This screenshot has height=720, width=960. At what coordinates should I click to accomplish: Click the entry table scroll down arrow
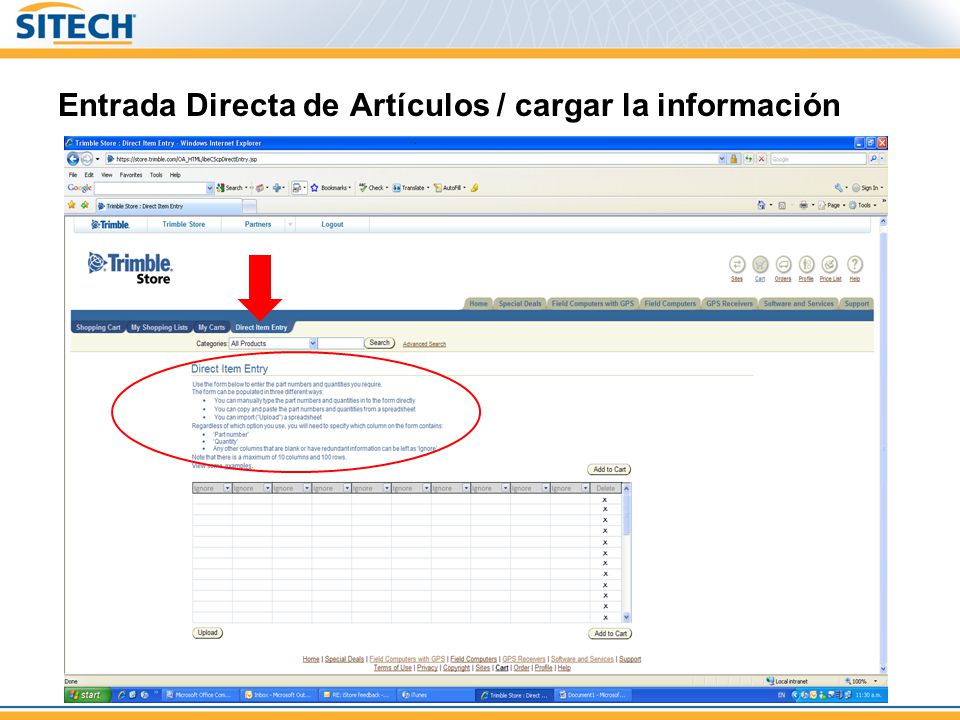[626, 617]
